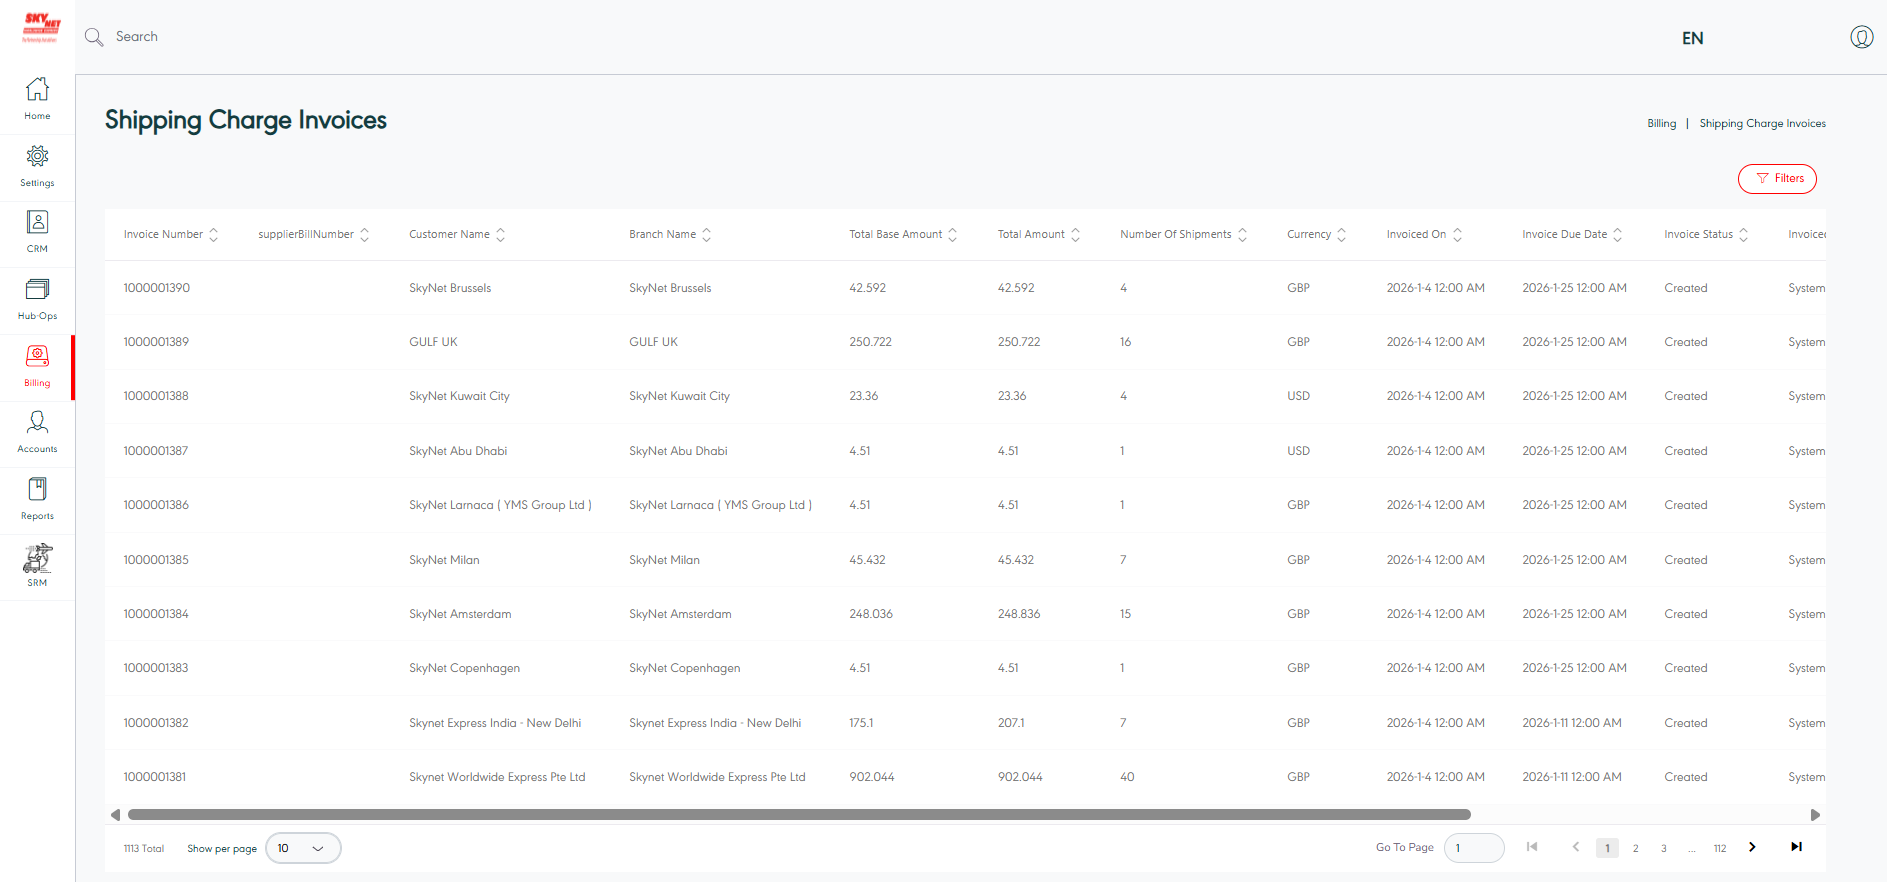Click customer name SkyNet Abu Dhabi
The width and height of the screenshot is (1887, 882).
[x=458, y=451]
